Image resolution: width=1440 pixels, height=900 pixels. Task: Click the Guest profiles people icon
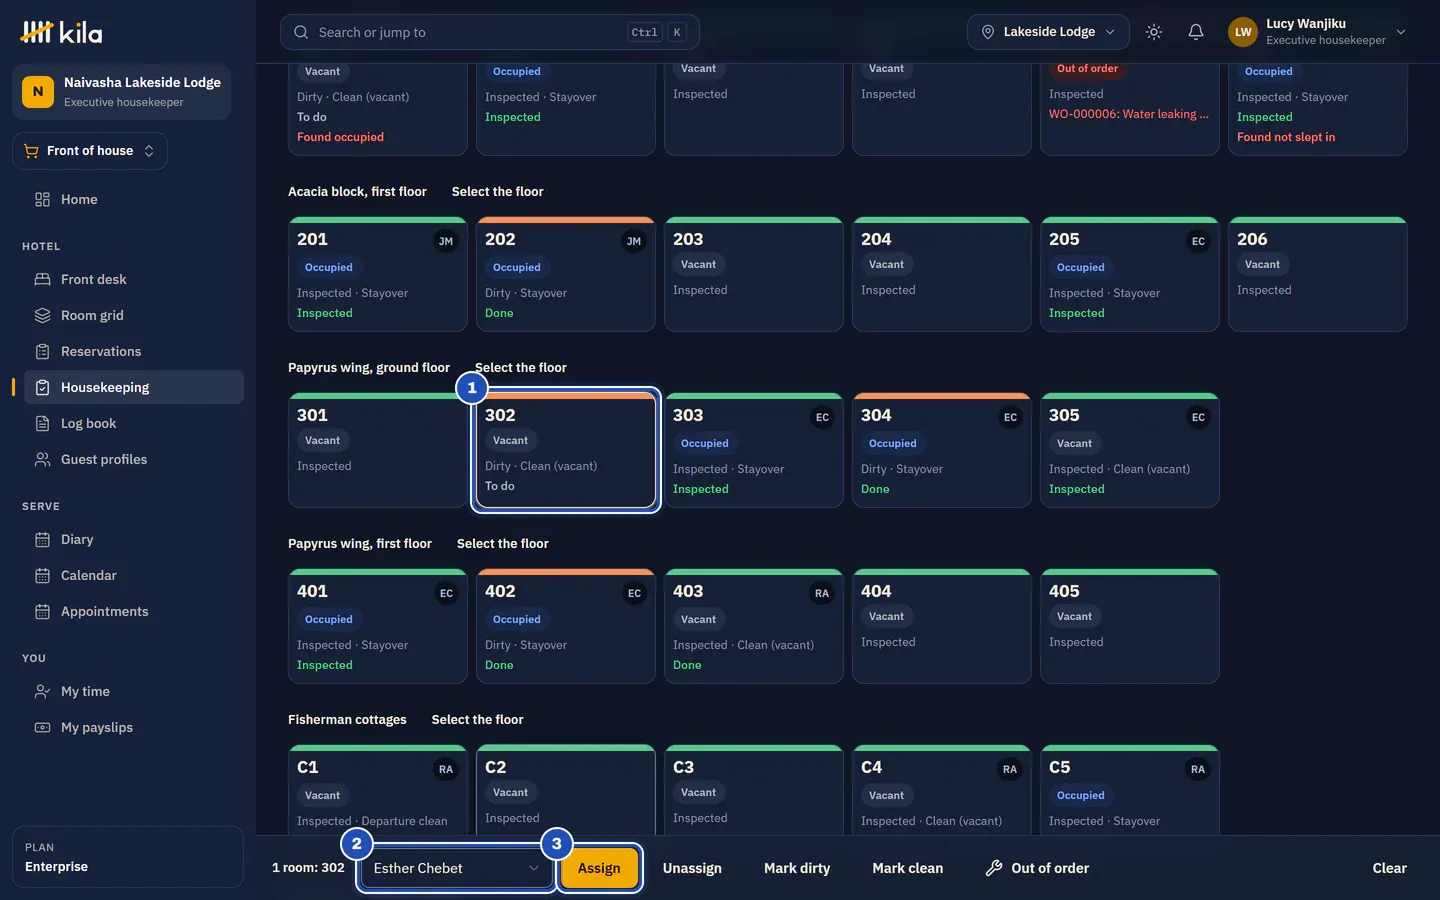42,459
